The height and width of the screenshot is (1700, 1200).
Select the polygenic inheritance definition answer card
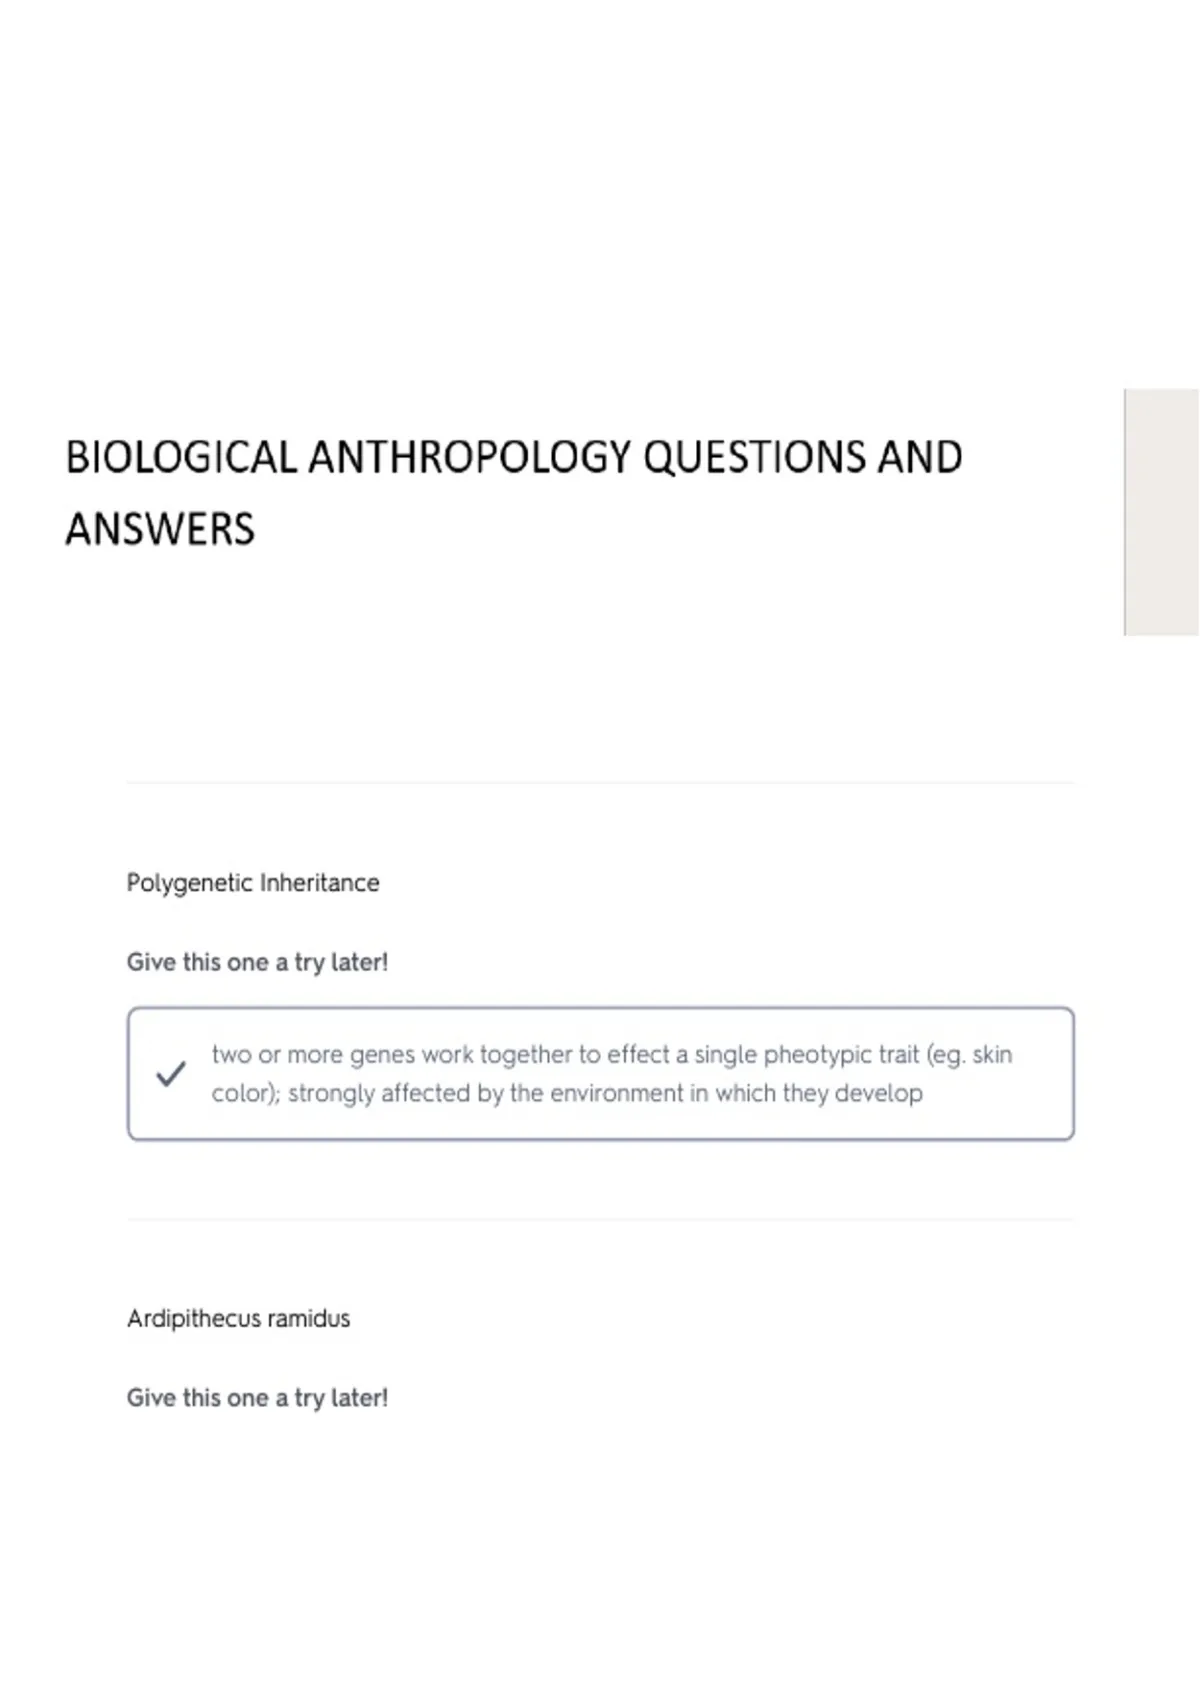coord(601,1074)
